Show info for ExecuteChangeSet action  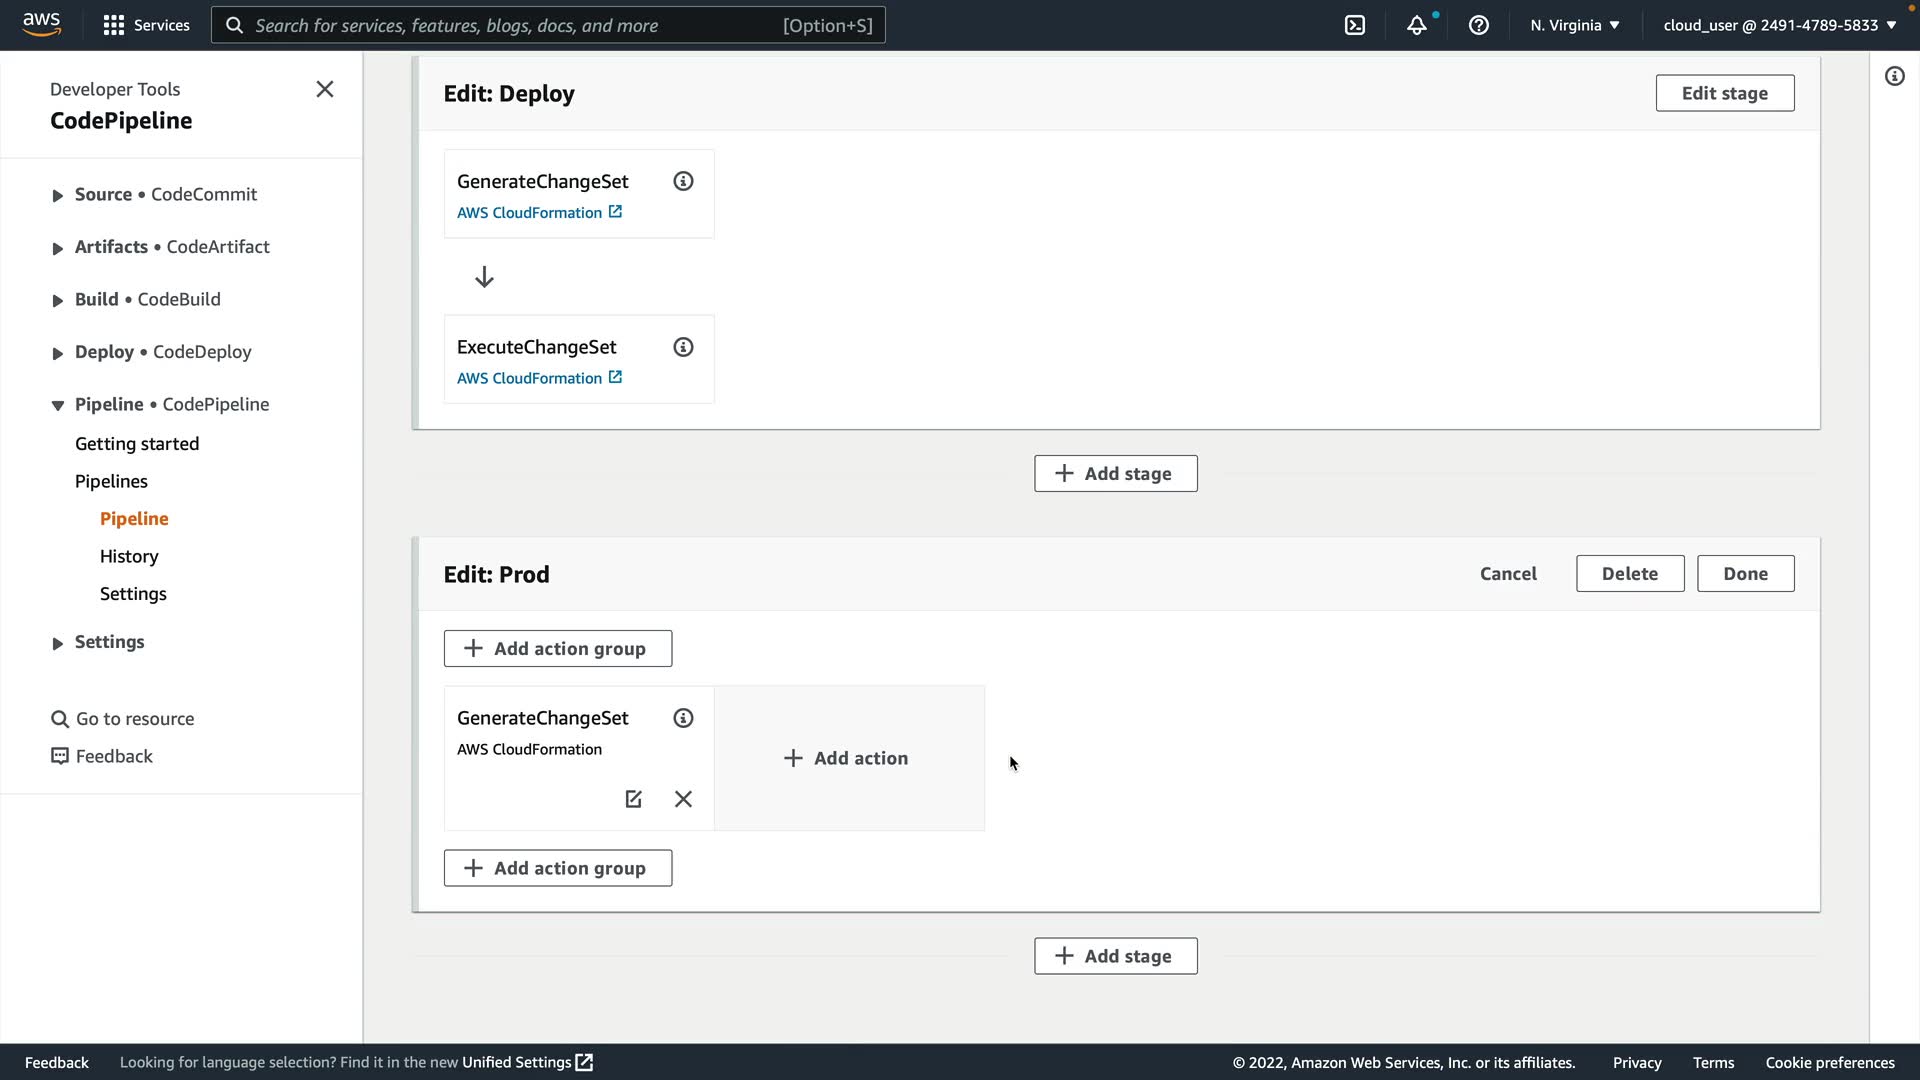683,347
